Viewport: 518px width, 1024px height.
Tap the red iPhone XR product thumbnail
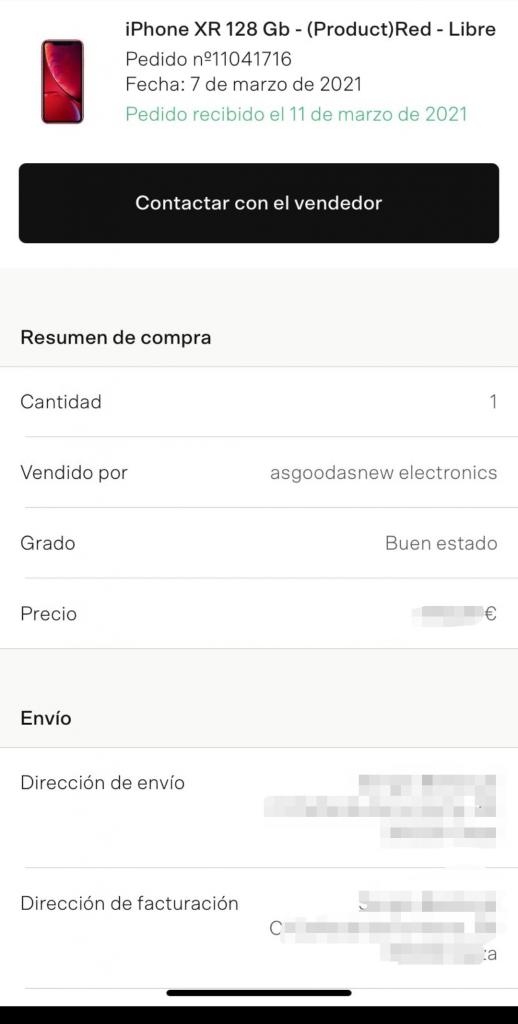coord(63,82)
